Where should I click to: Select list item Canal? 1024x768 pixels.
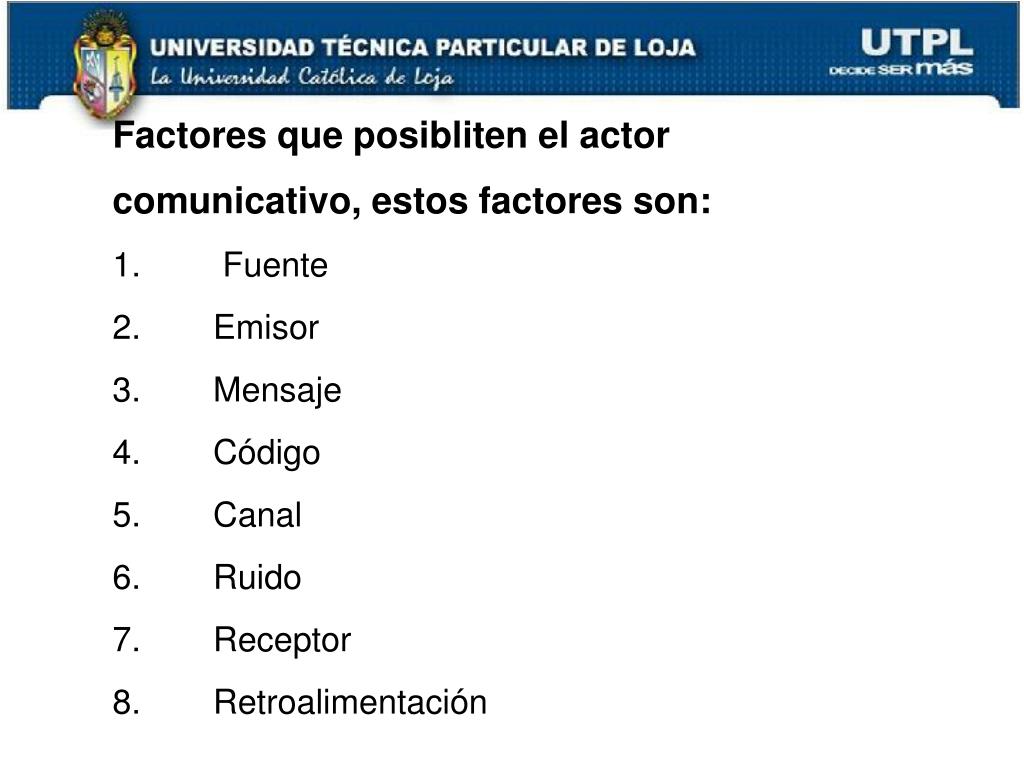click(257, 515)
